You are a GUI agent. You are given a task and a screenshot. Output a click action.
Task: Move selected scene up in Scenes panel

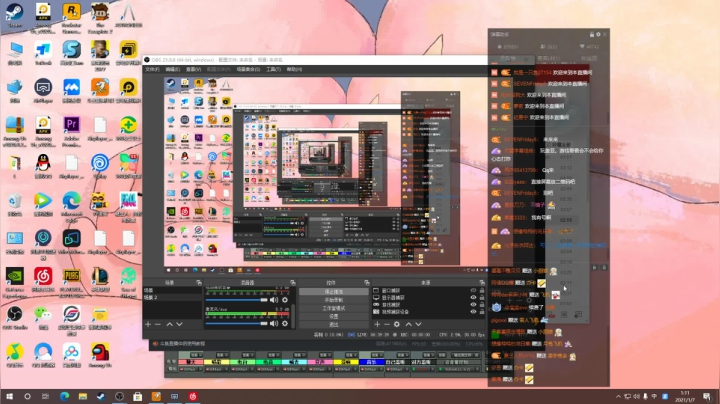coord(169,324)
